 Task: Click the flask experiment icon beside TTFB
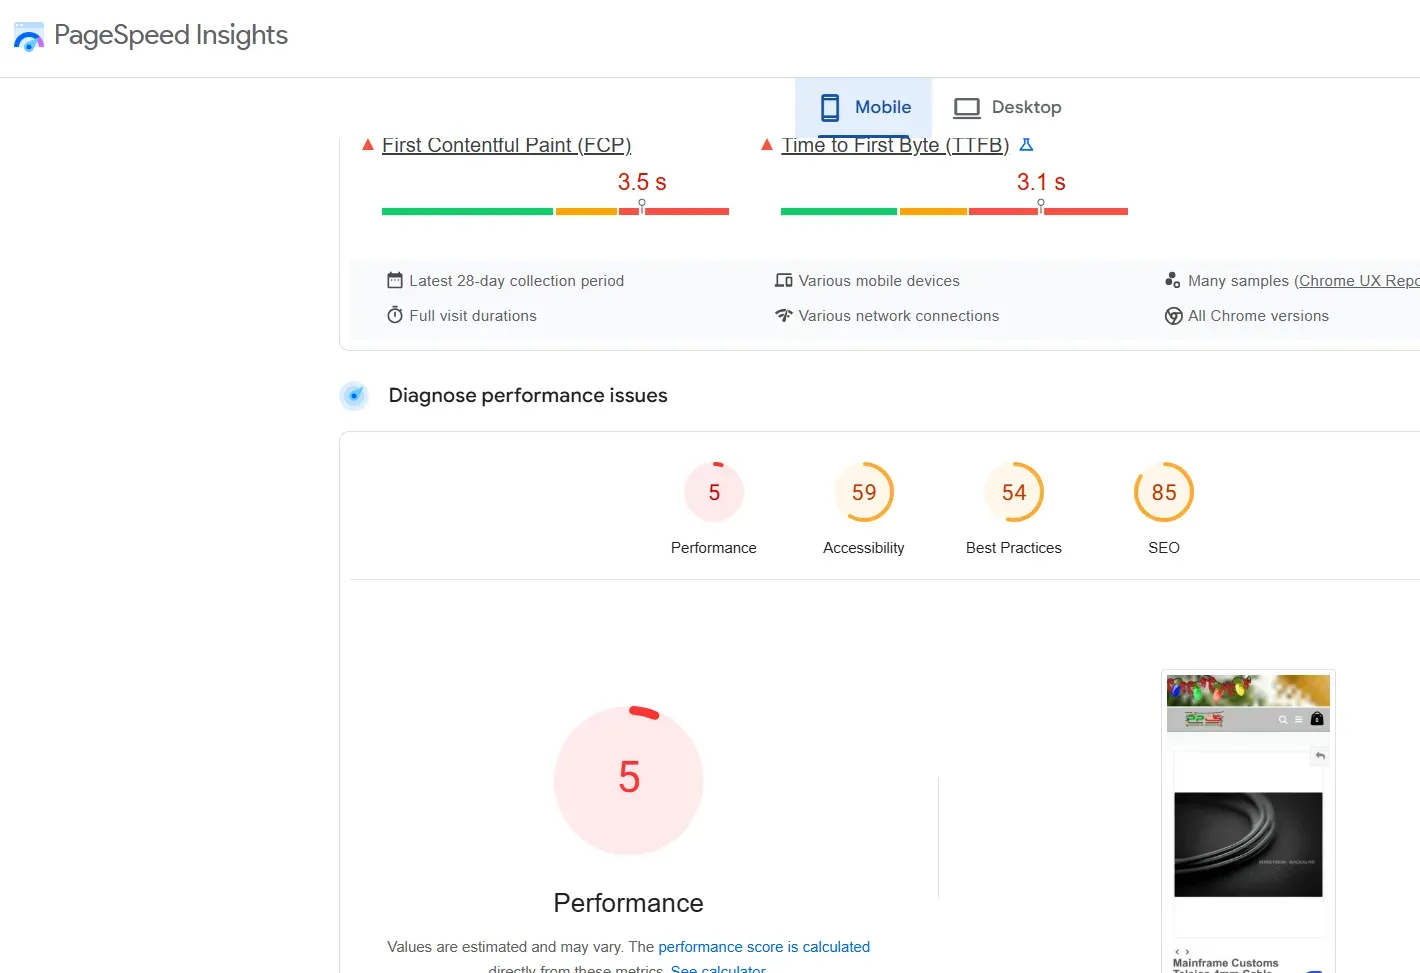coord(1026,145)
